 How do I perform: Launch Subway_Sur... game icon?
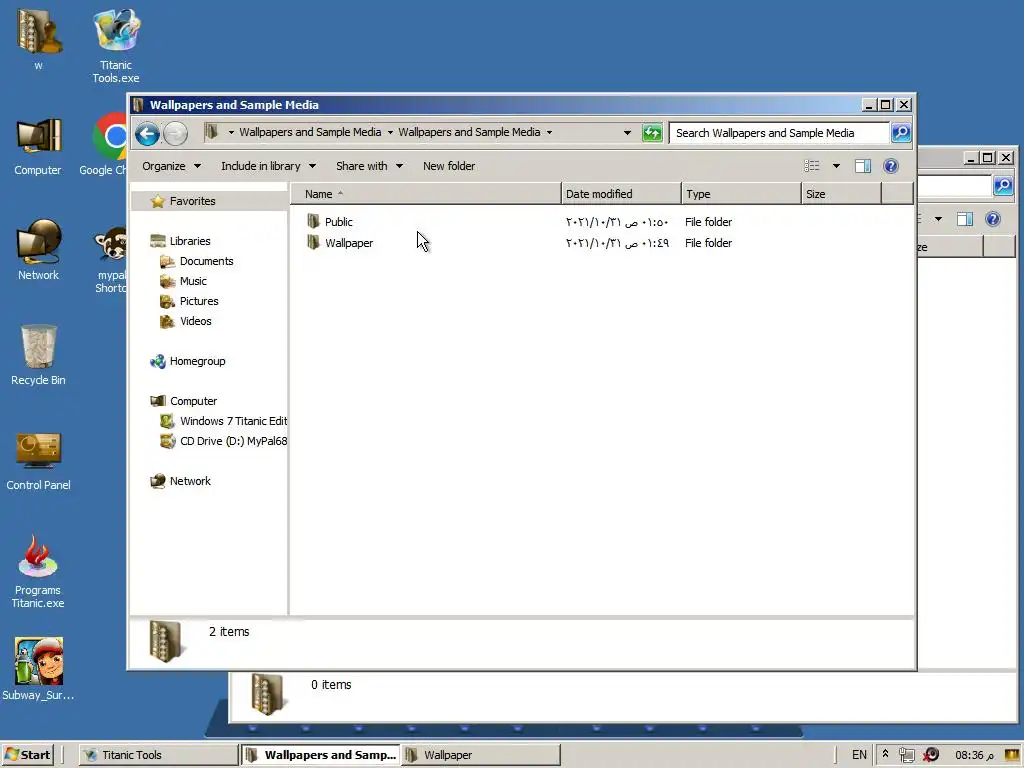(x=38, y=669)
